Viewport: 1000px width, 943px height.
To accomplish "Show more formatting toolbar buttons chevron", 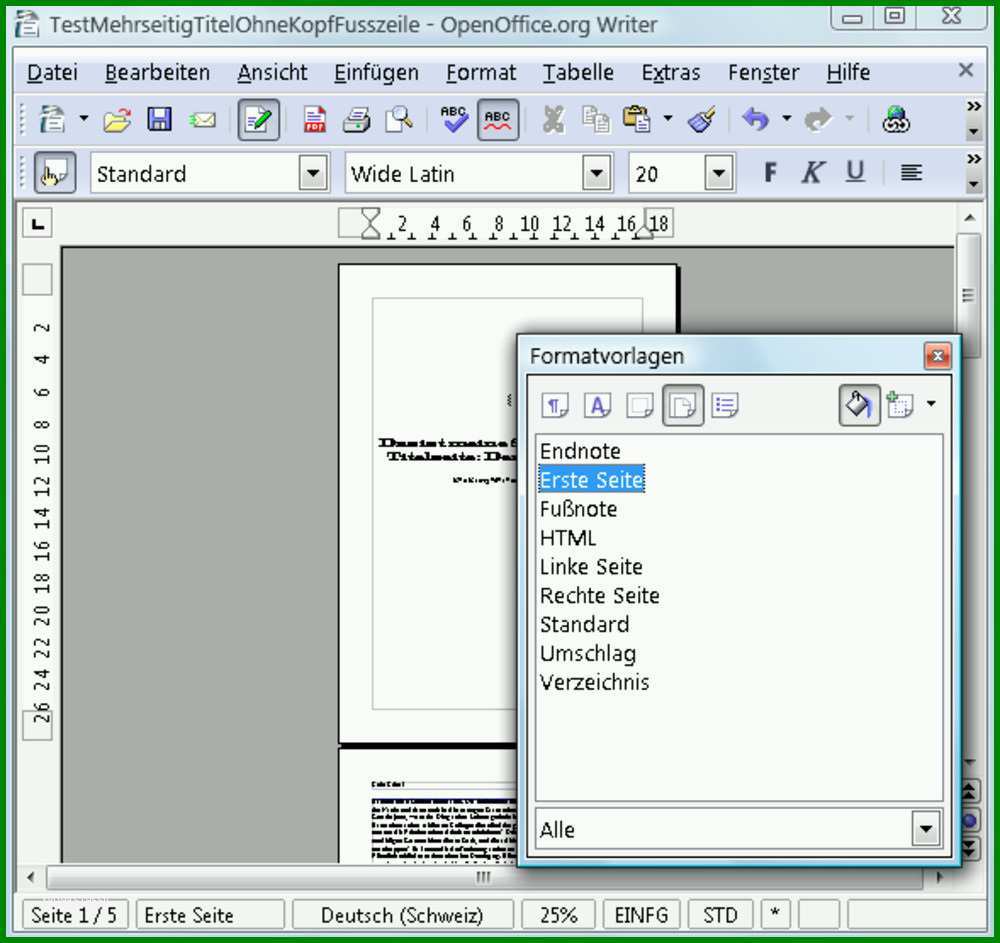I will click(x=973, y=159).
